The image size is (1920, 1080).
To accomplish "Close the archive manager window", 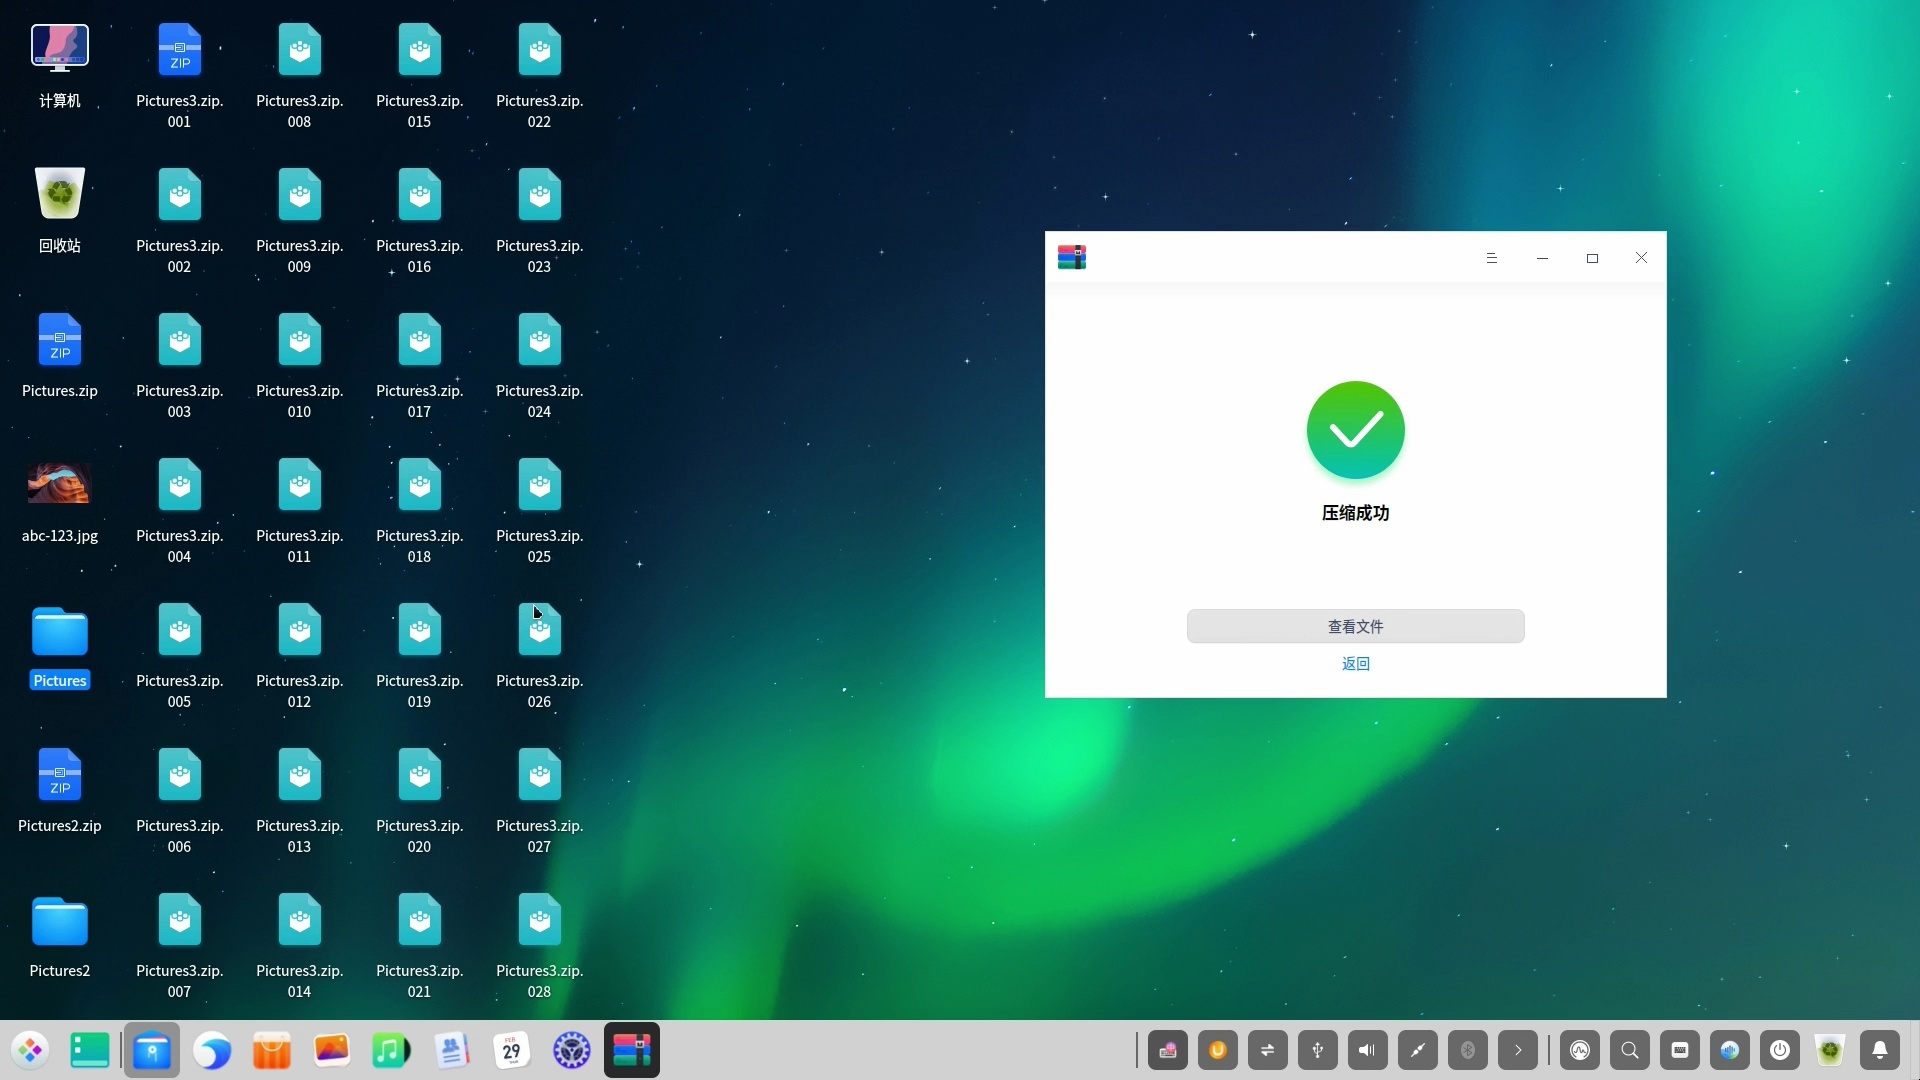I will [1641, 258].
